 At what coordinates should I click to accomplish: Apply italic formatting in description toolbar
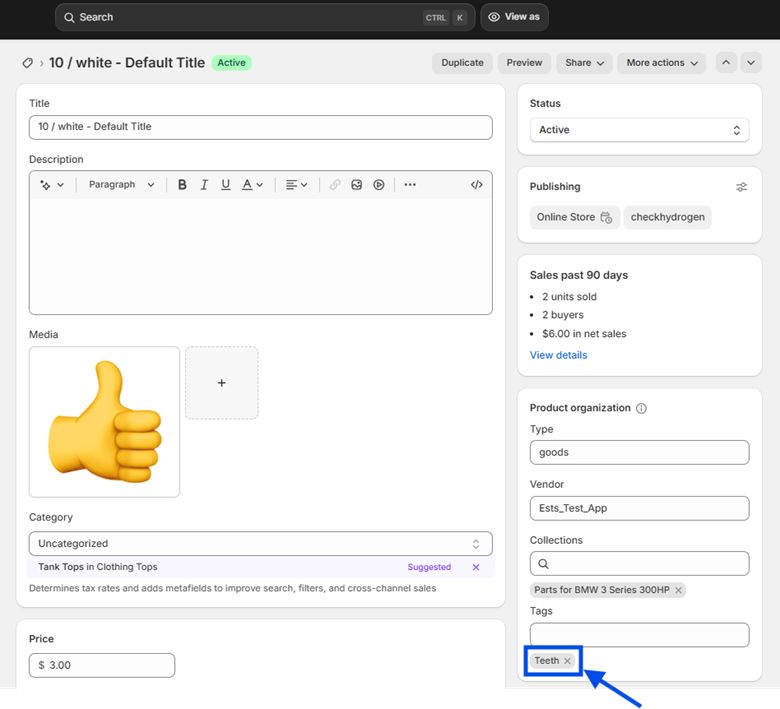tap(204, 185)
